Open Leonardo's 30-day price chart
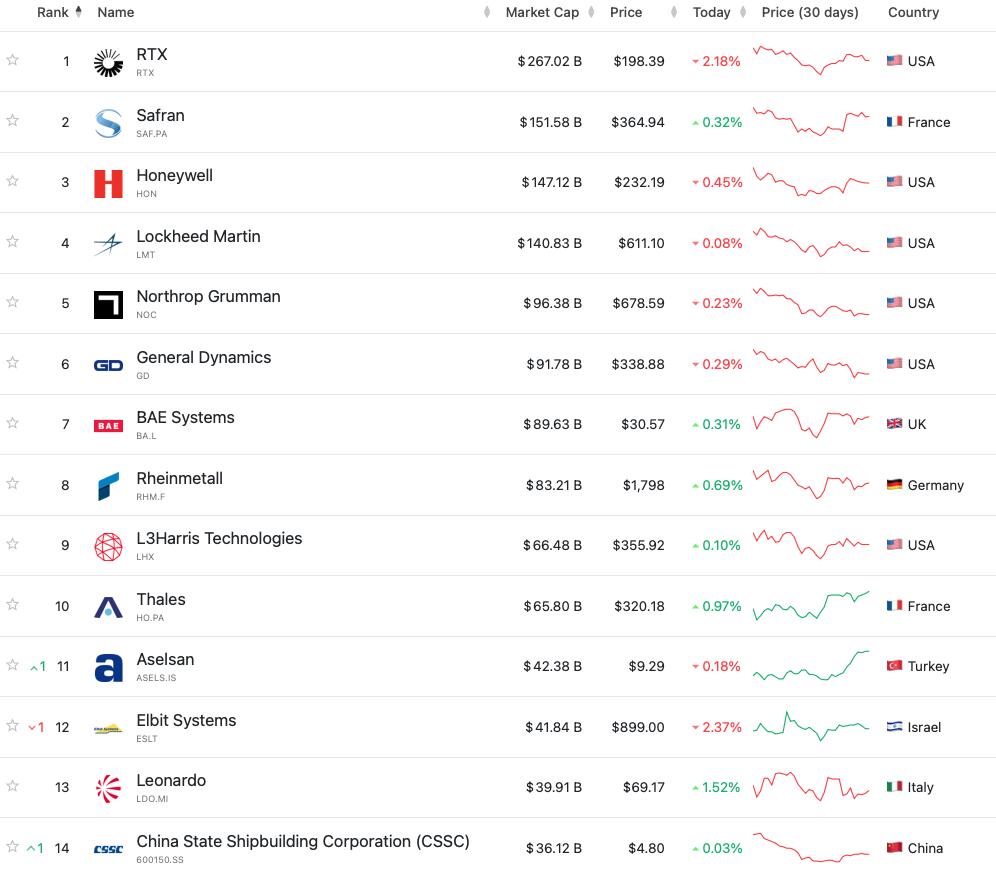Viewport: 996px width, 878px height. coord(811,786)
